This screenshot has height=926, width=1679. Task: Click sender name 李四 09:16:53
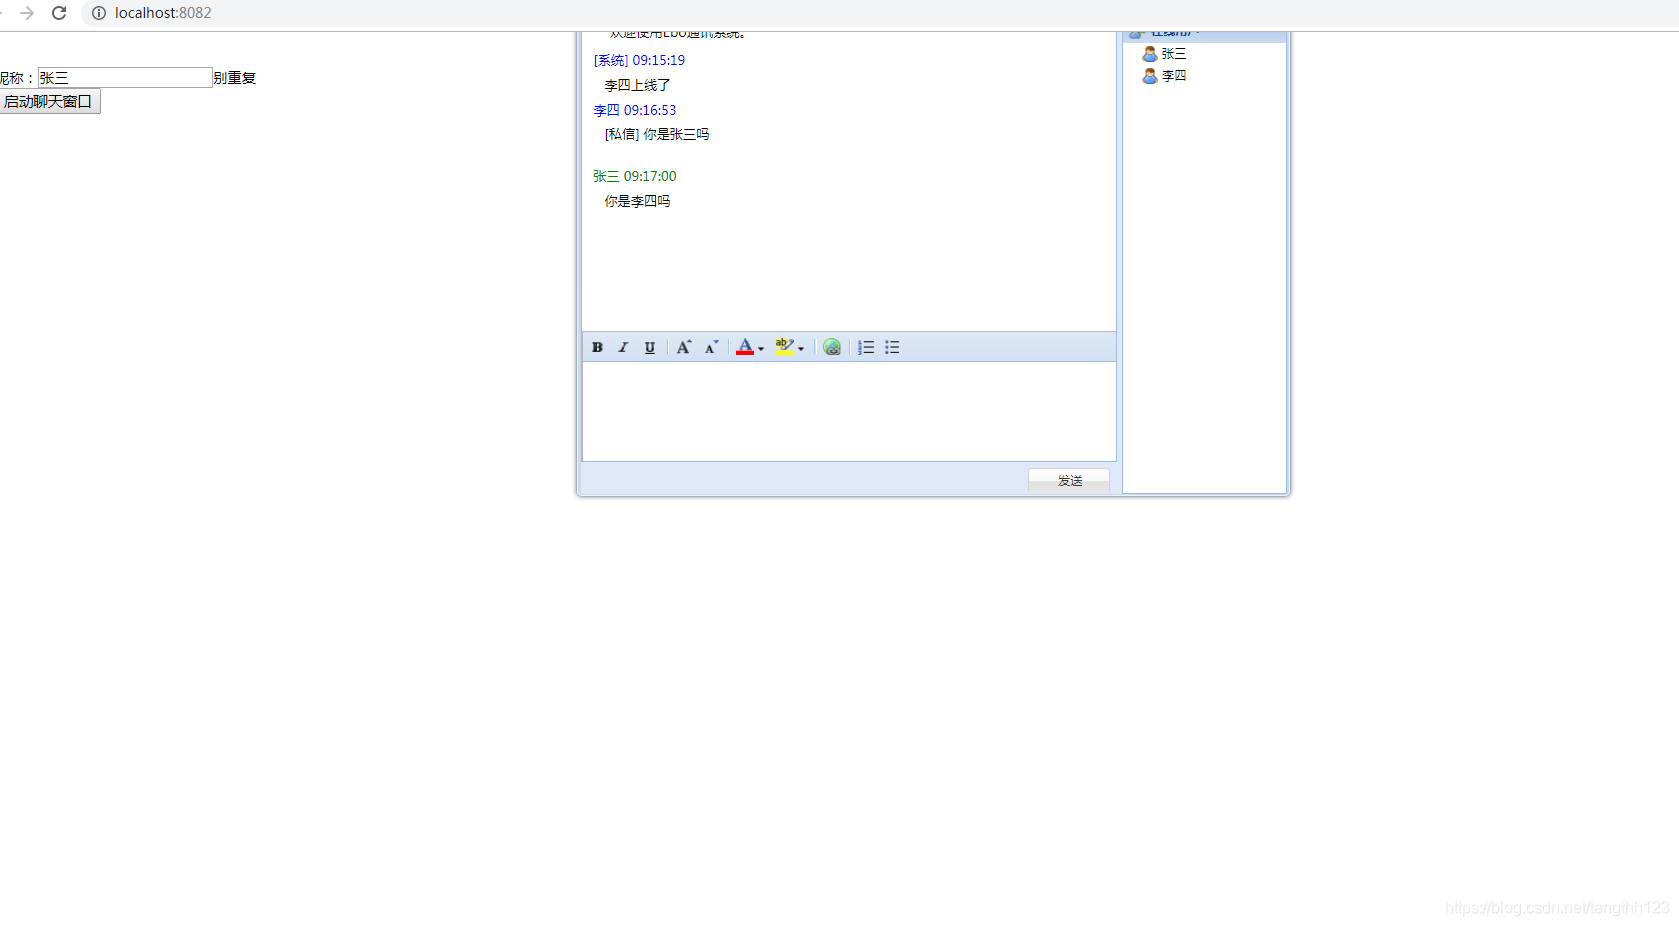635,110
